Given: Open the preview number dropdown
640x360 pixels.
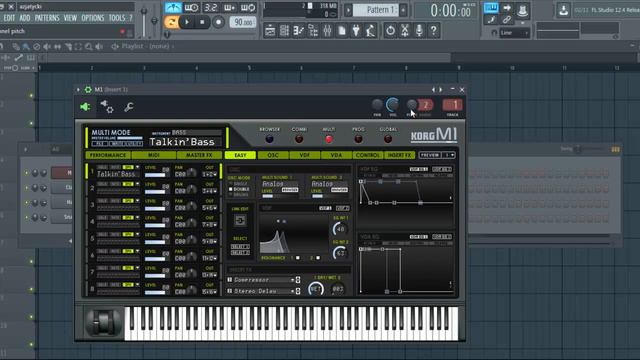Looking at the screenshot, I should coord(449,156).
